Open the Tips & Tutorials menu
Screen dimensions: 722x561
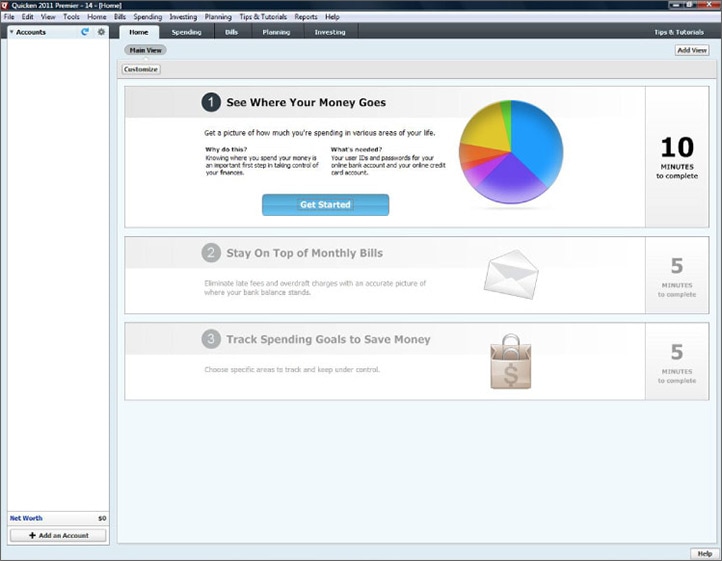click(x=263, y=17)
